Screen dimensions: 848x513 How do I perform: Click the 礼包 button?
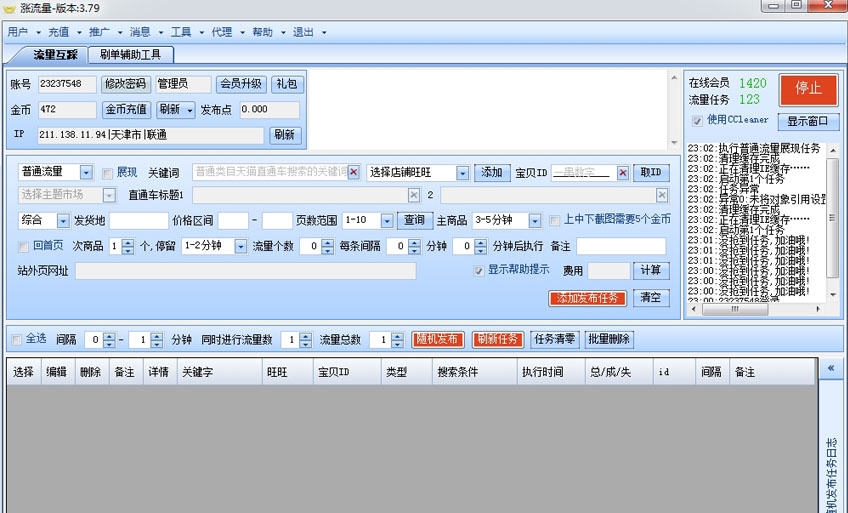click(x=287, y=84)
